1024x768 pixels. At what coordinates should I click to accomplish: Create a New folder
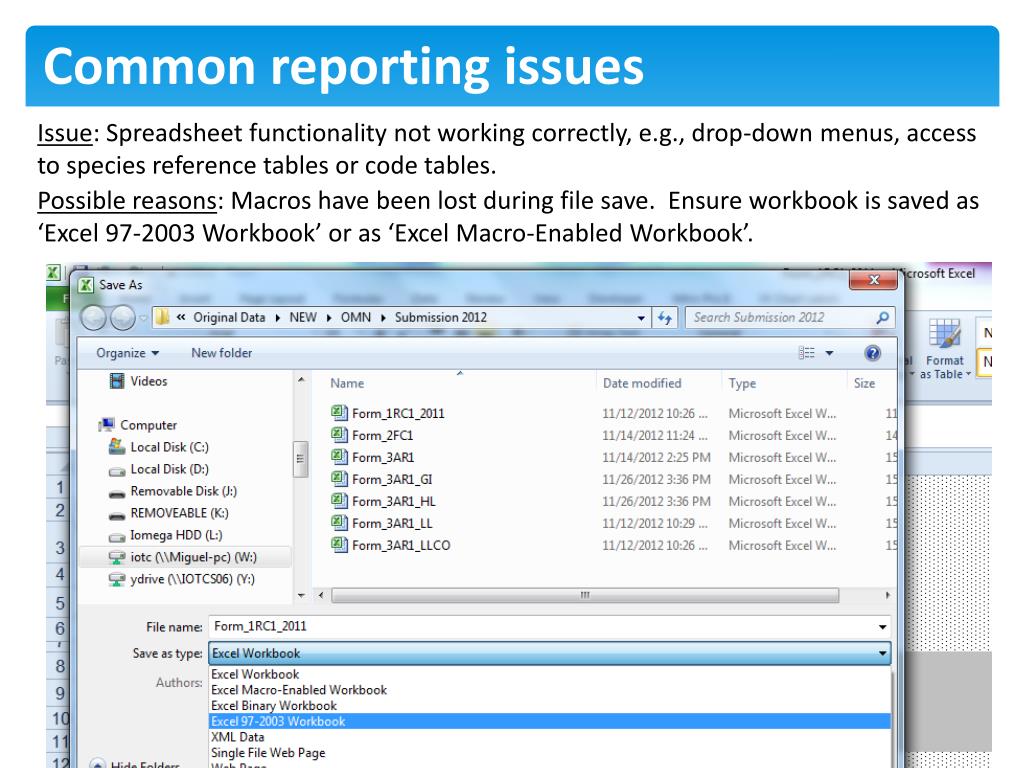point(221,353)
